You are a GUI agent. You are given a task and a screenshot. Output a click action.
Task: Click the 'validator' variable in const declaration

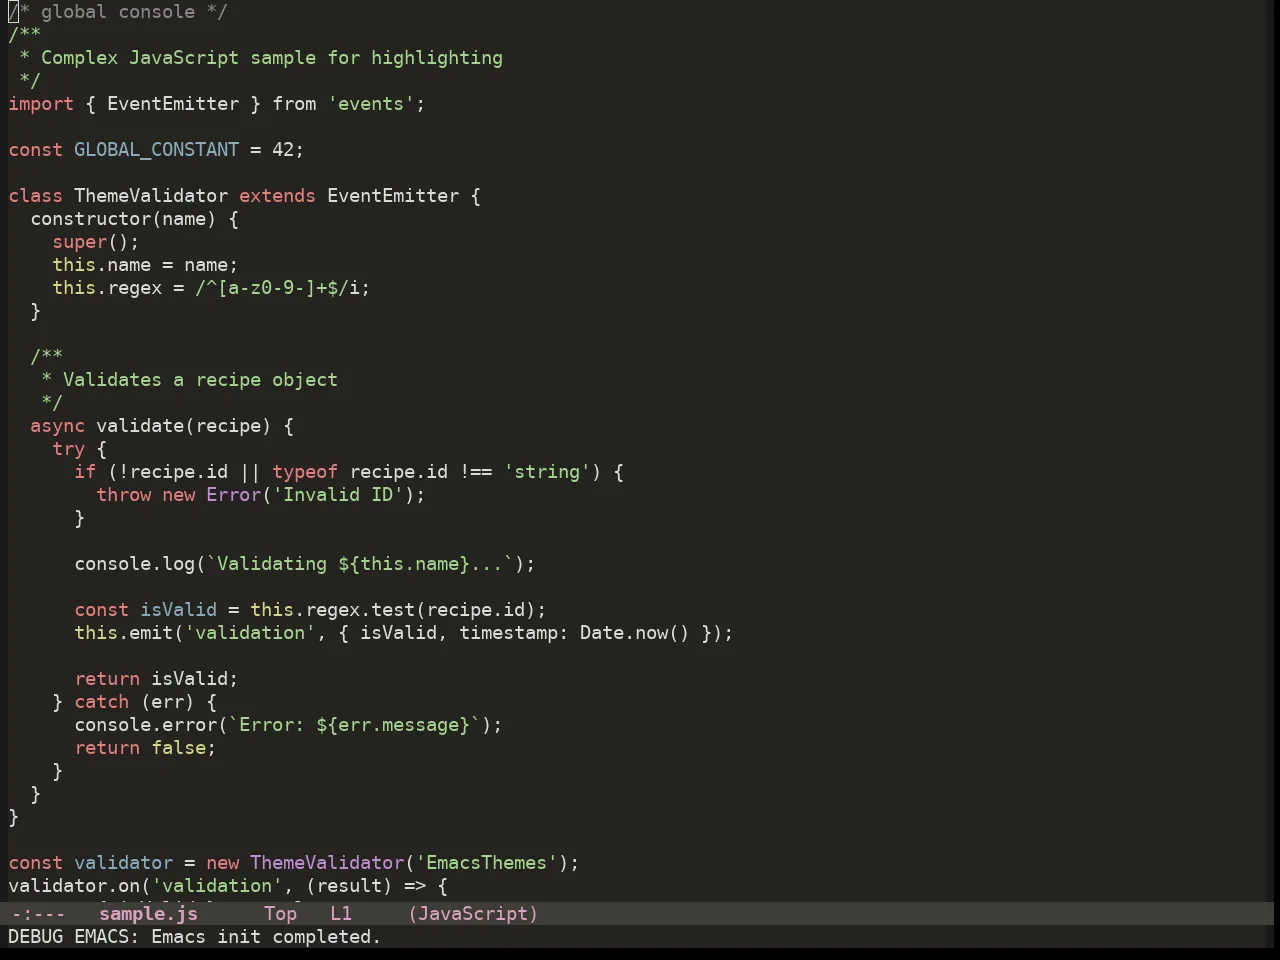click(x=123, y=863)
